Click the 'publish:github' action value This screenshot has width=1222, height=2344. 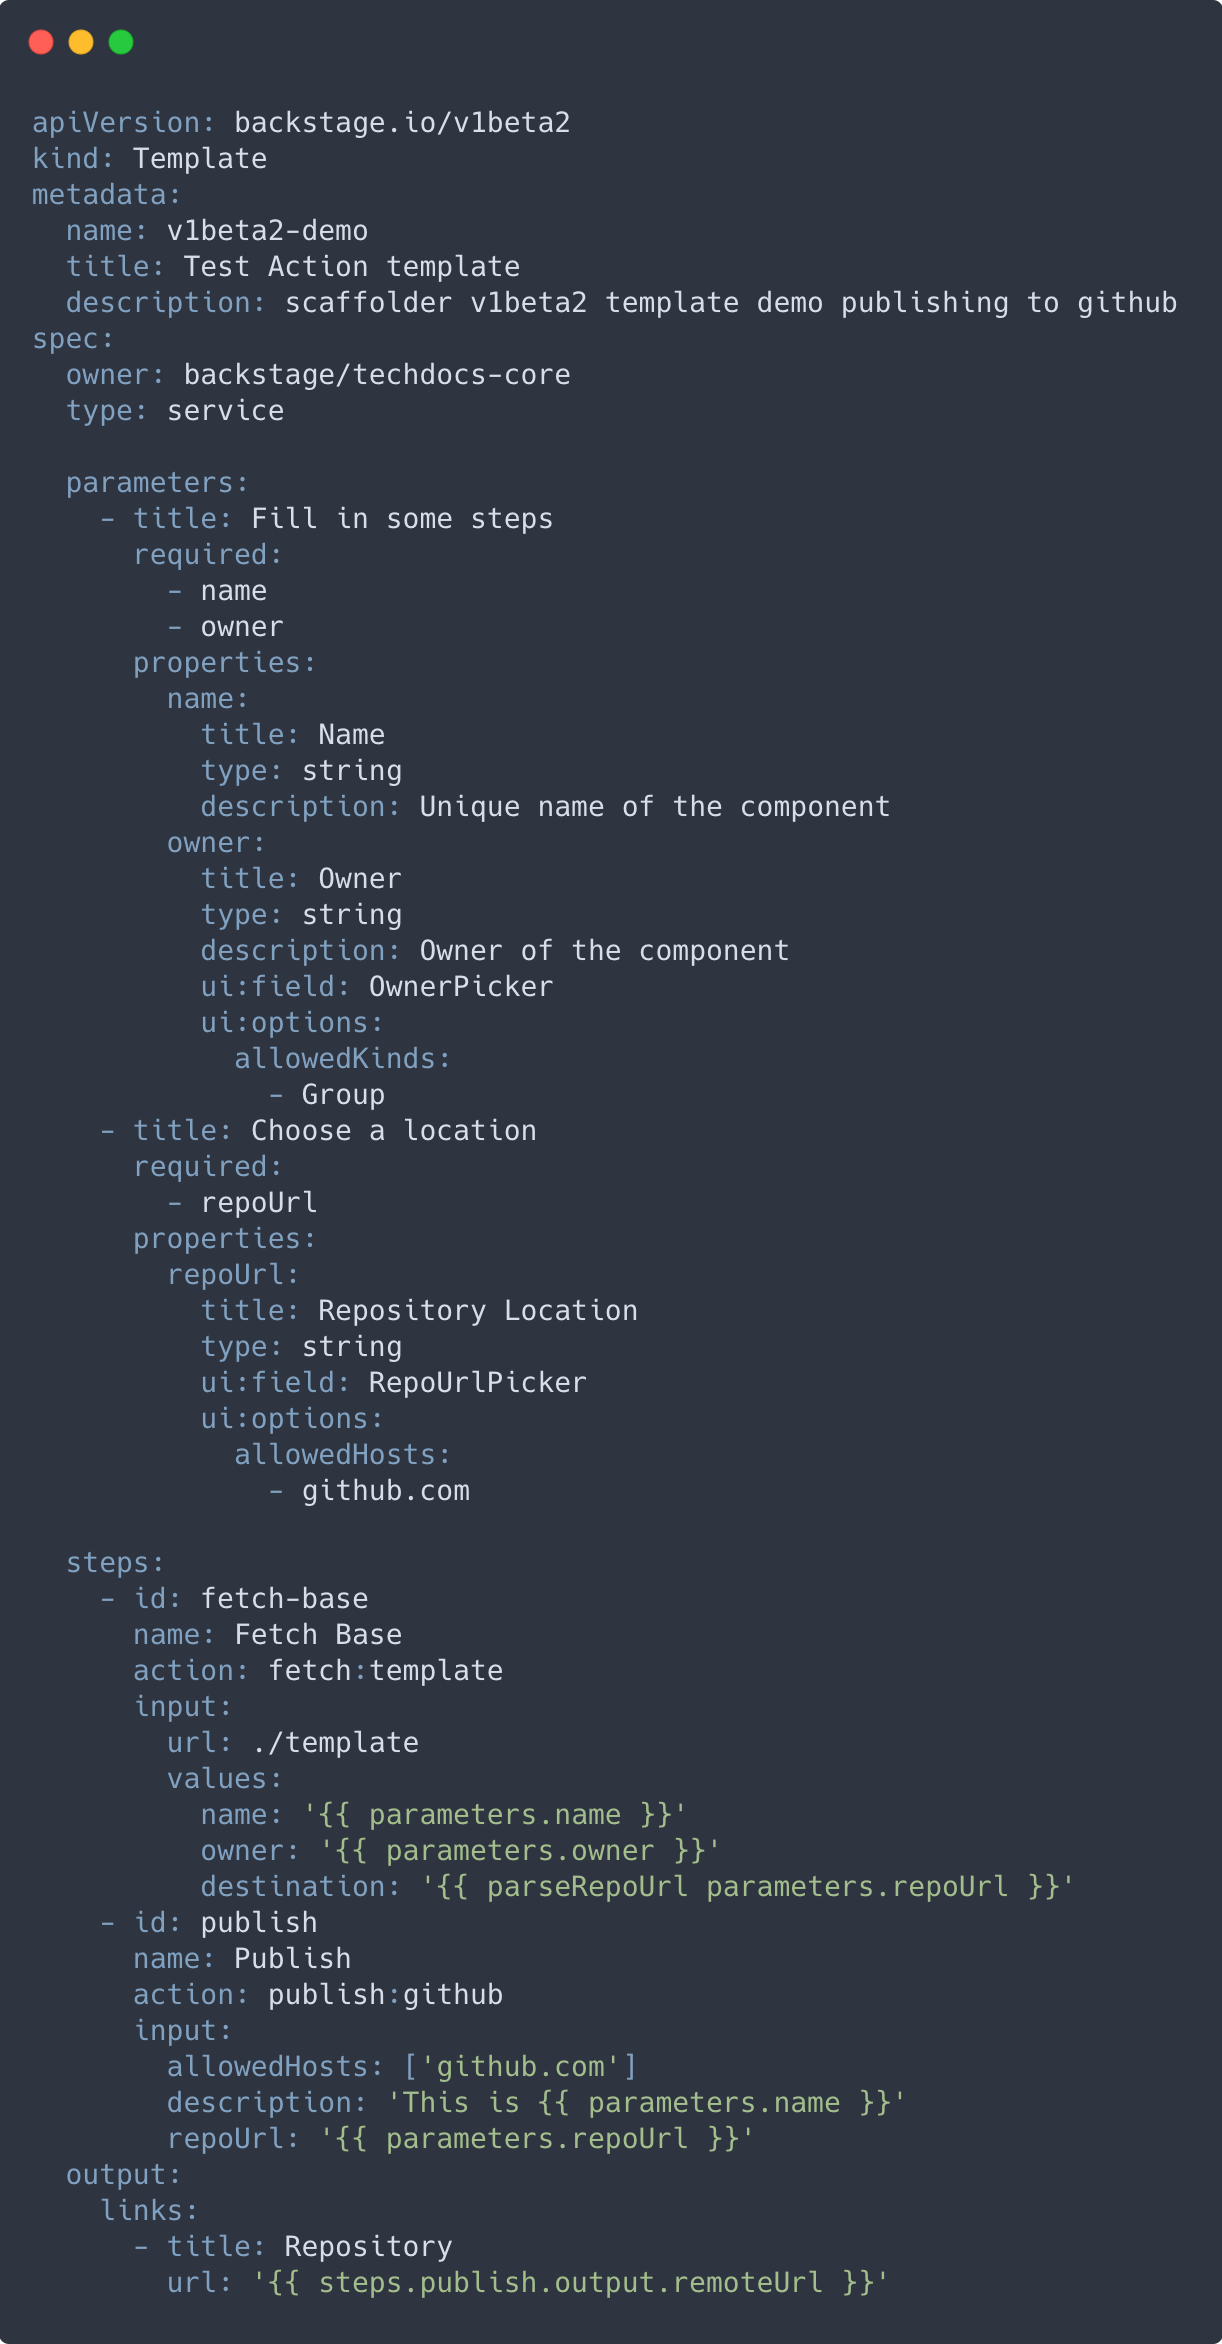[x=385, y=1995]
